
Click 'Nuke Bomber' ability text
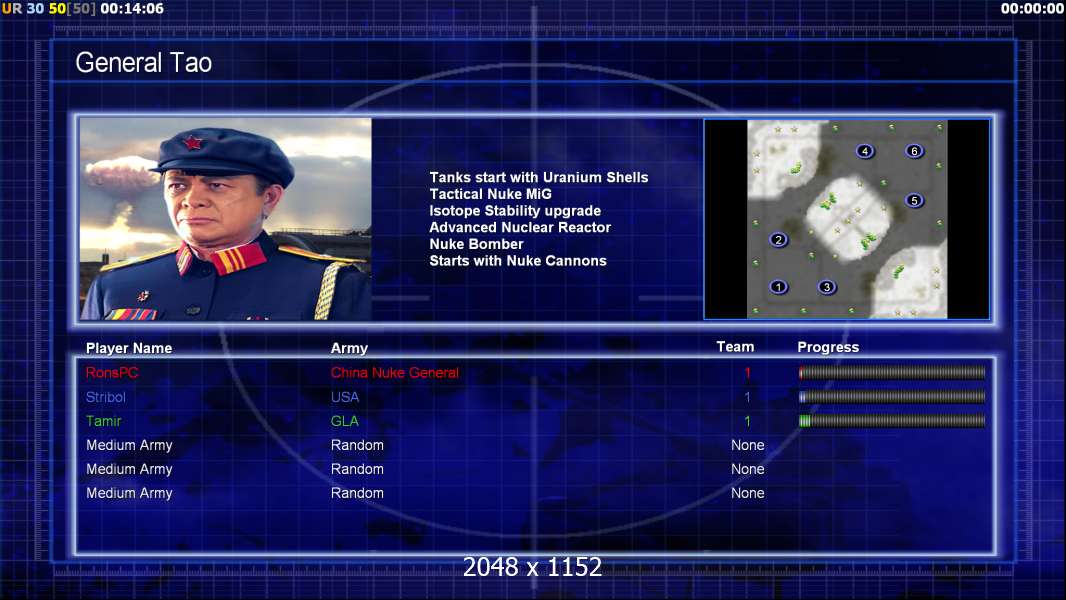coord(476,244)
